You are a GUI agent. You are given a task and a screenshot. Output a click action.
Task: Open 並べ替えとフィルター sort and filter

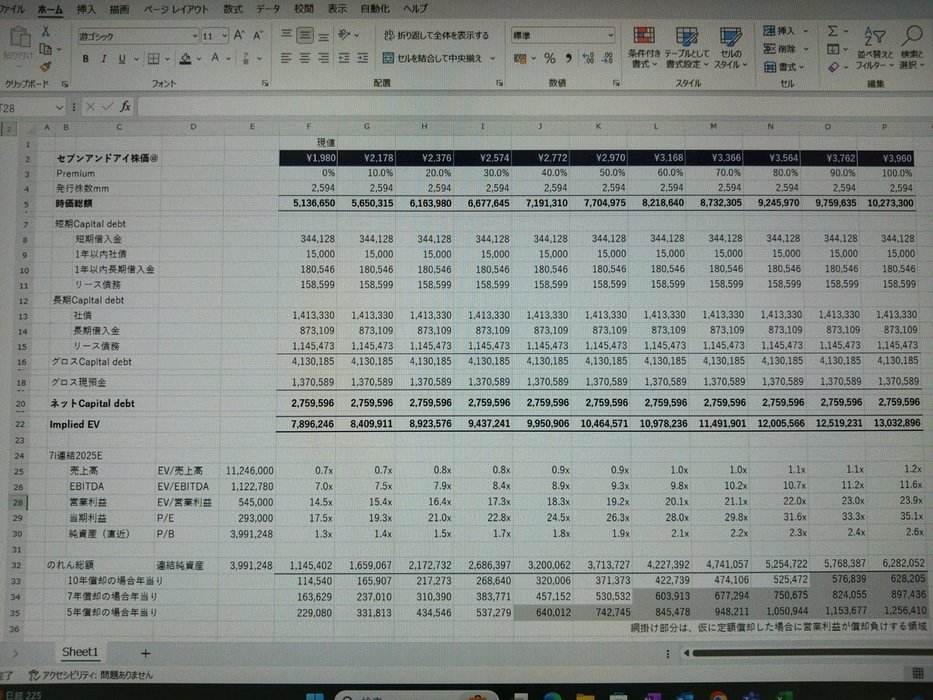pyautogui.click(x=875, y=48)
